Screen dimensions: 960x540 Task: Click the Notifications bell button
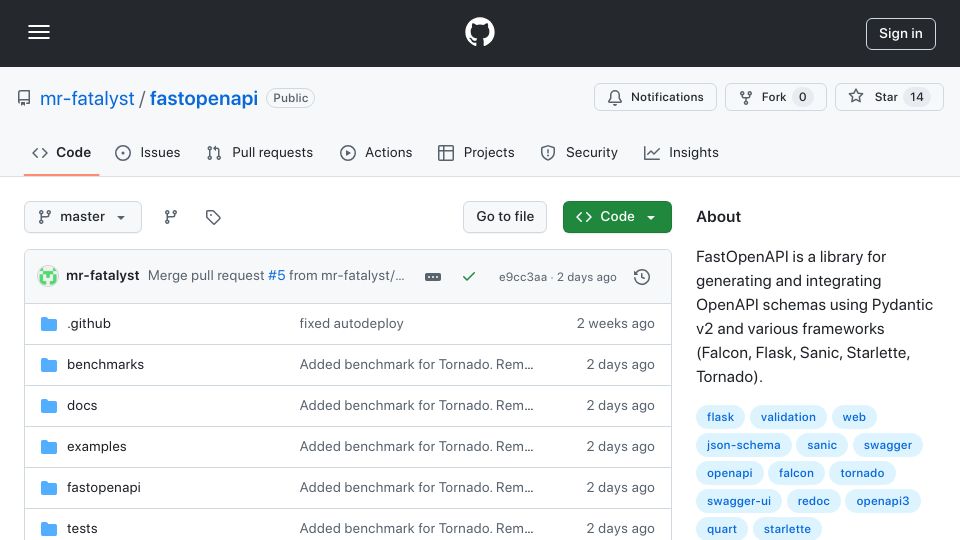(655, 97)
